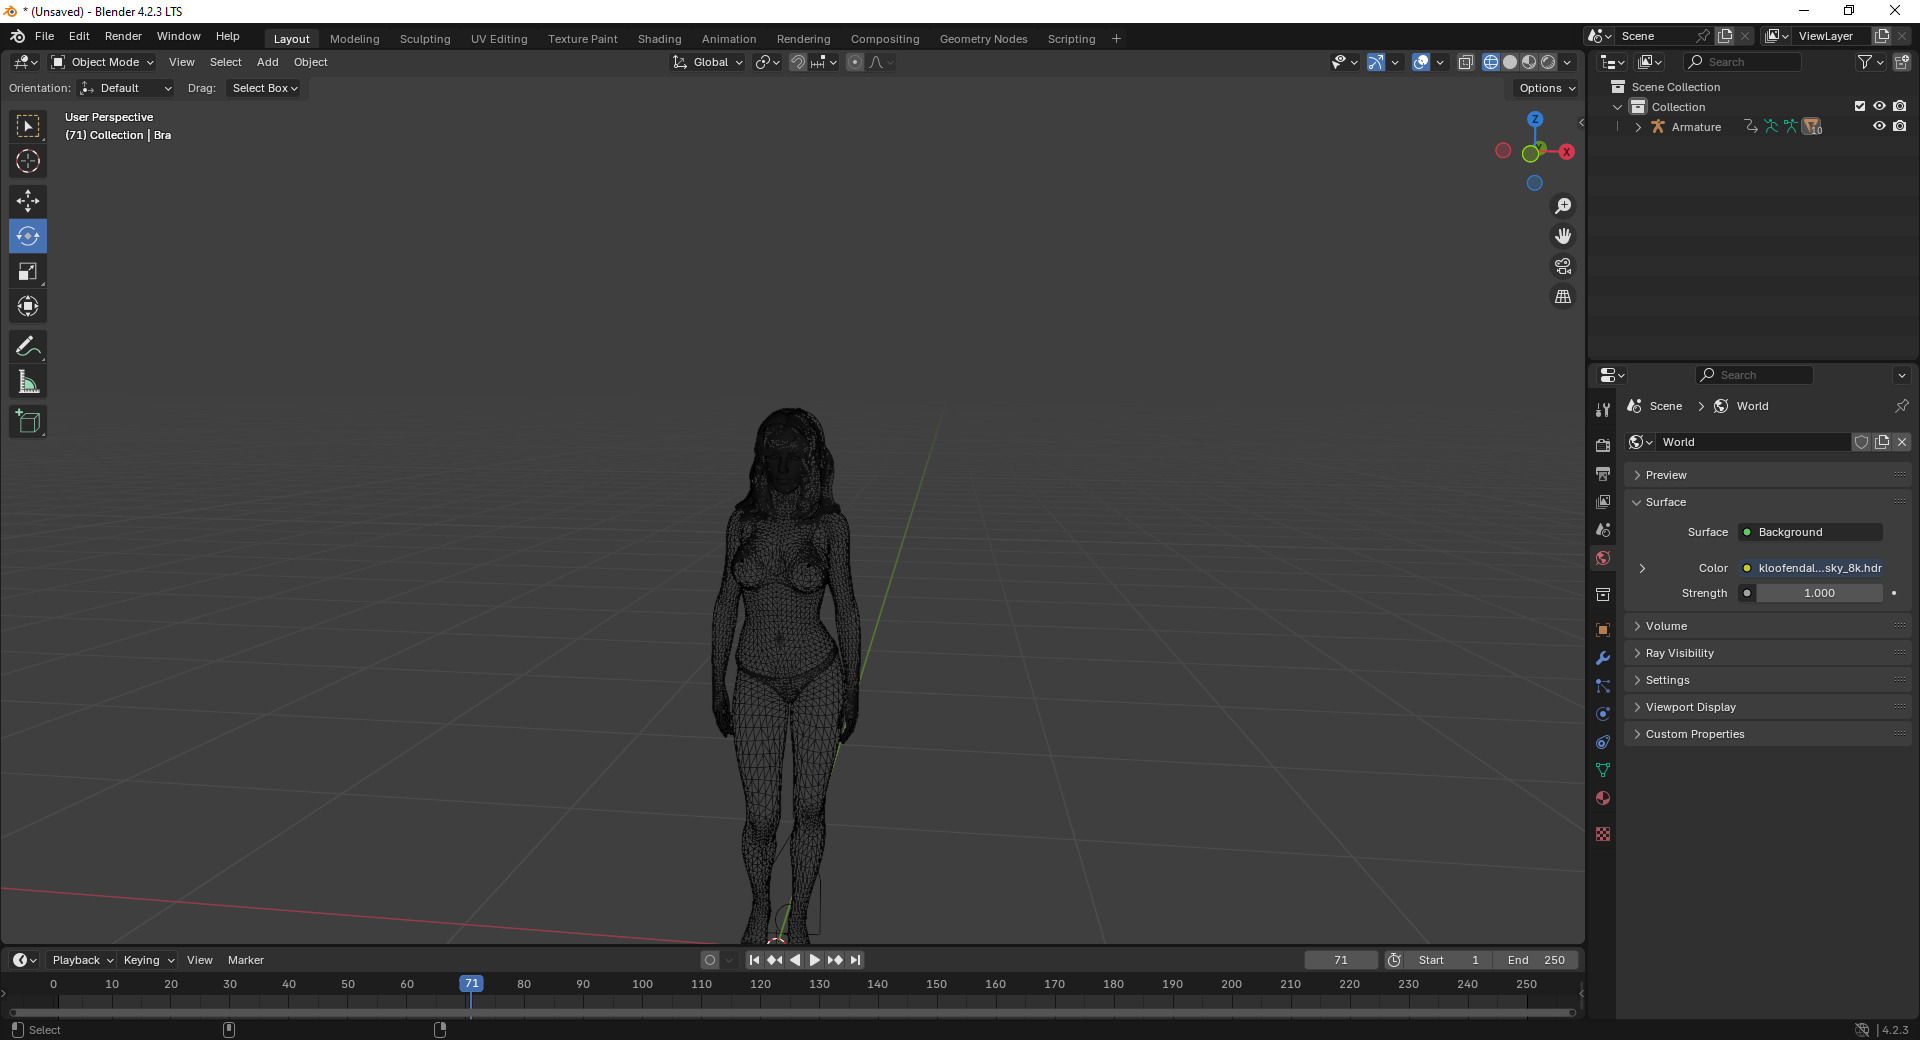The height and width of the screenshot is (1040, 1920).
Task: Pick the Annotate pencil tool
Action: click(x=28, y=346)
